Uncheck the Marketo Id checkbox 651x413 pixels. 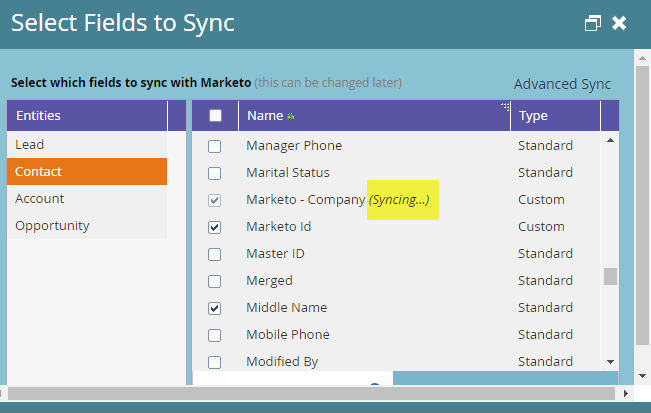pos(214,227)
